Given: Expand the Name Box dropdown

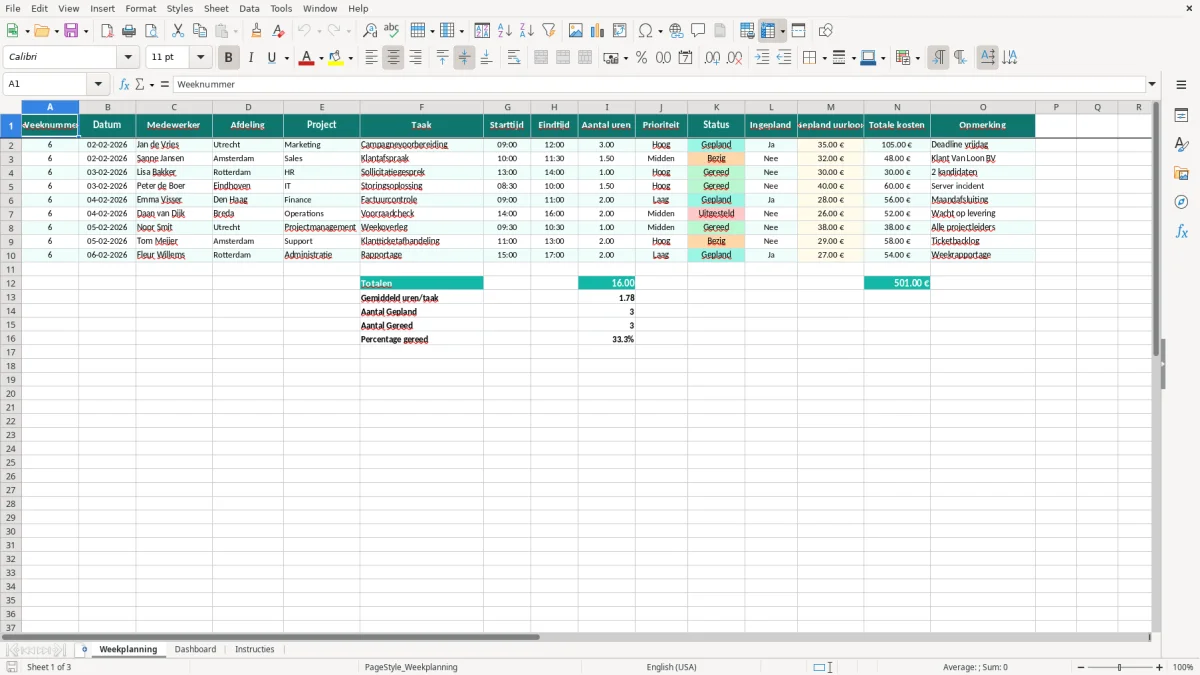Looking at the screenshot, I should tap(97, 85).
